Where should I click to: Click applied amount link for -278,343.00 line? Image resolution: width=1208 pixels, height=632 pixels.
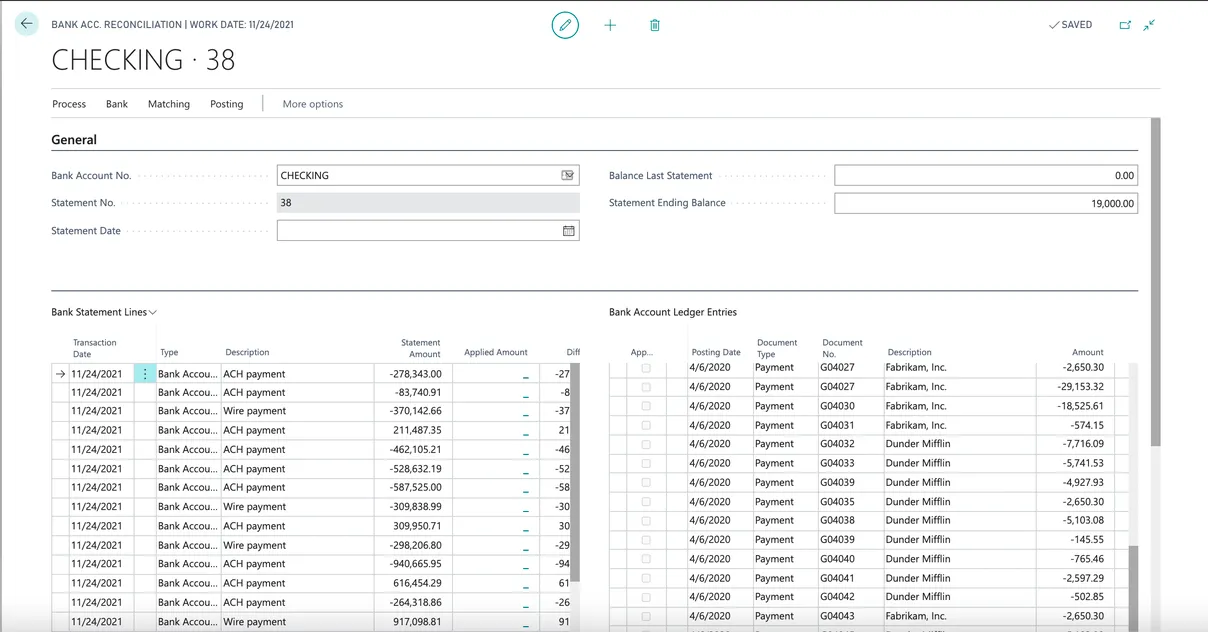coord(526,375)
